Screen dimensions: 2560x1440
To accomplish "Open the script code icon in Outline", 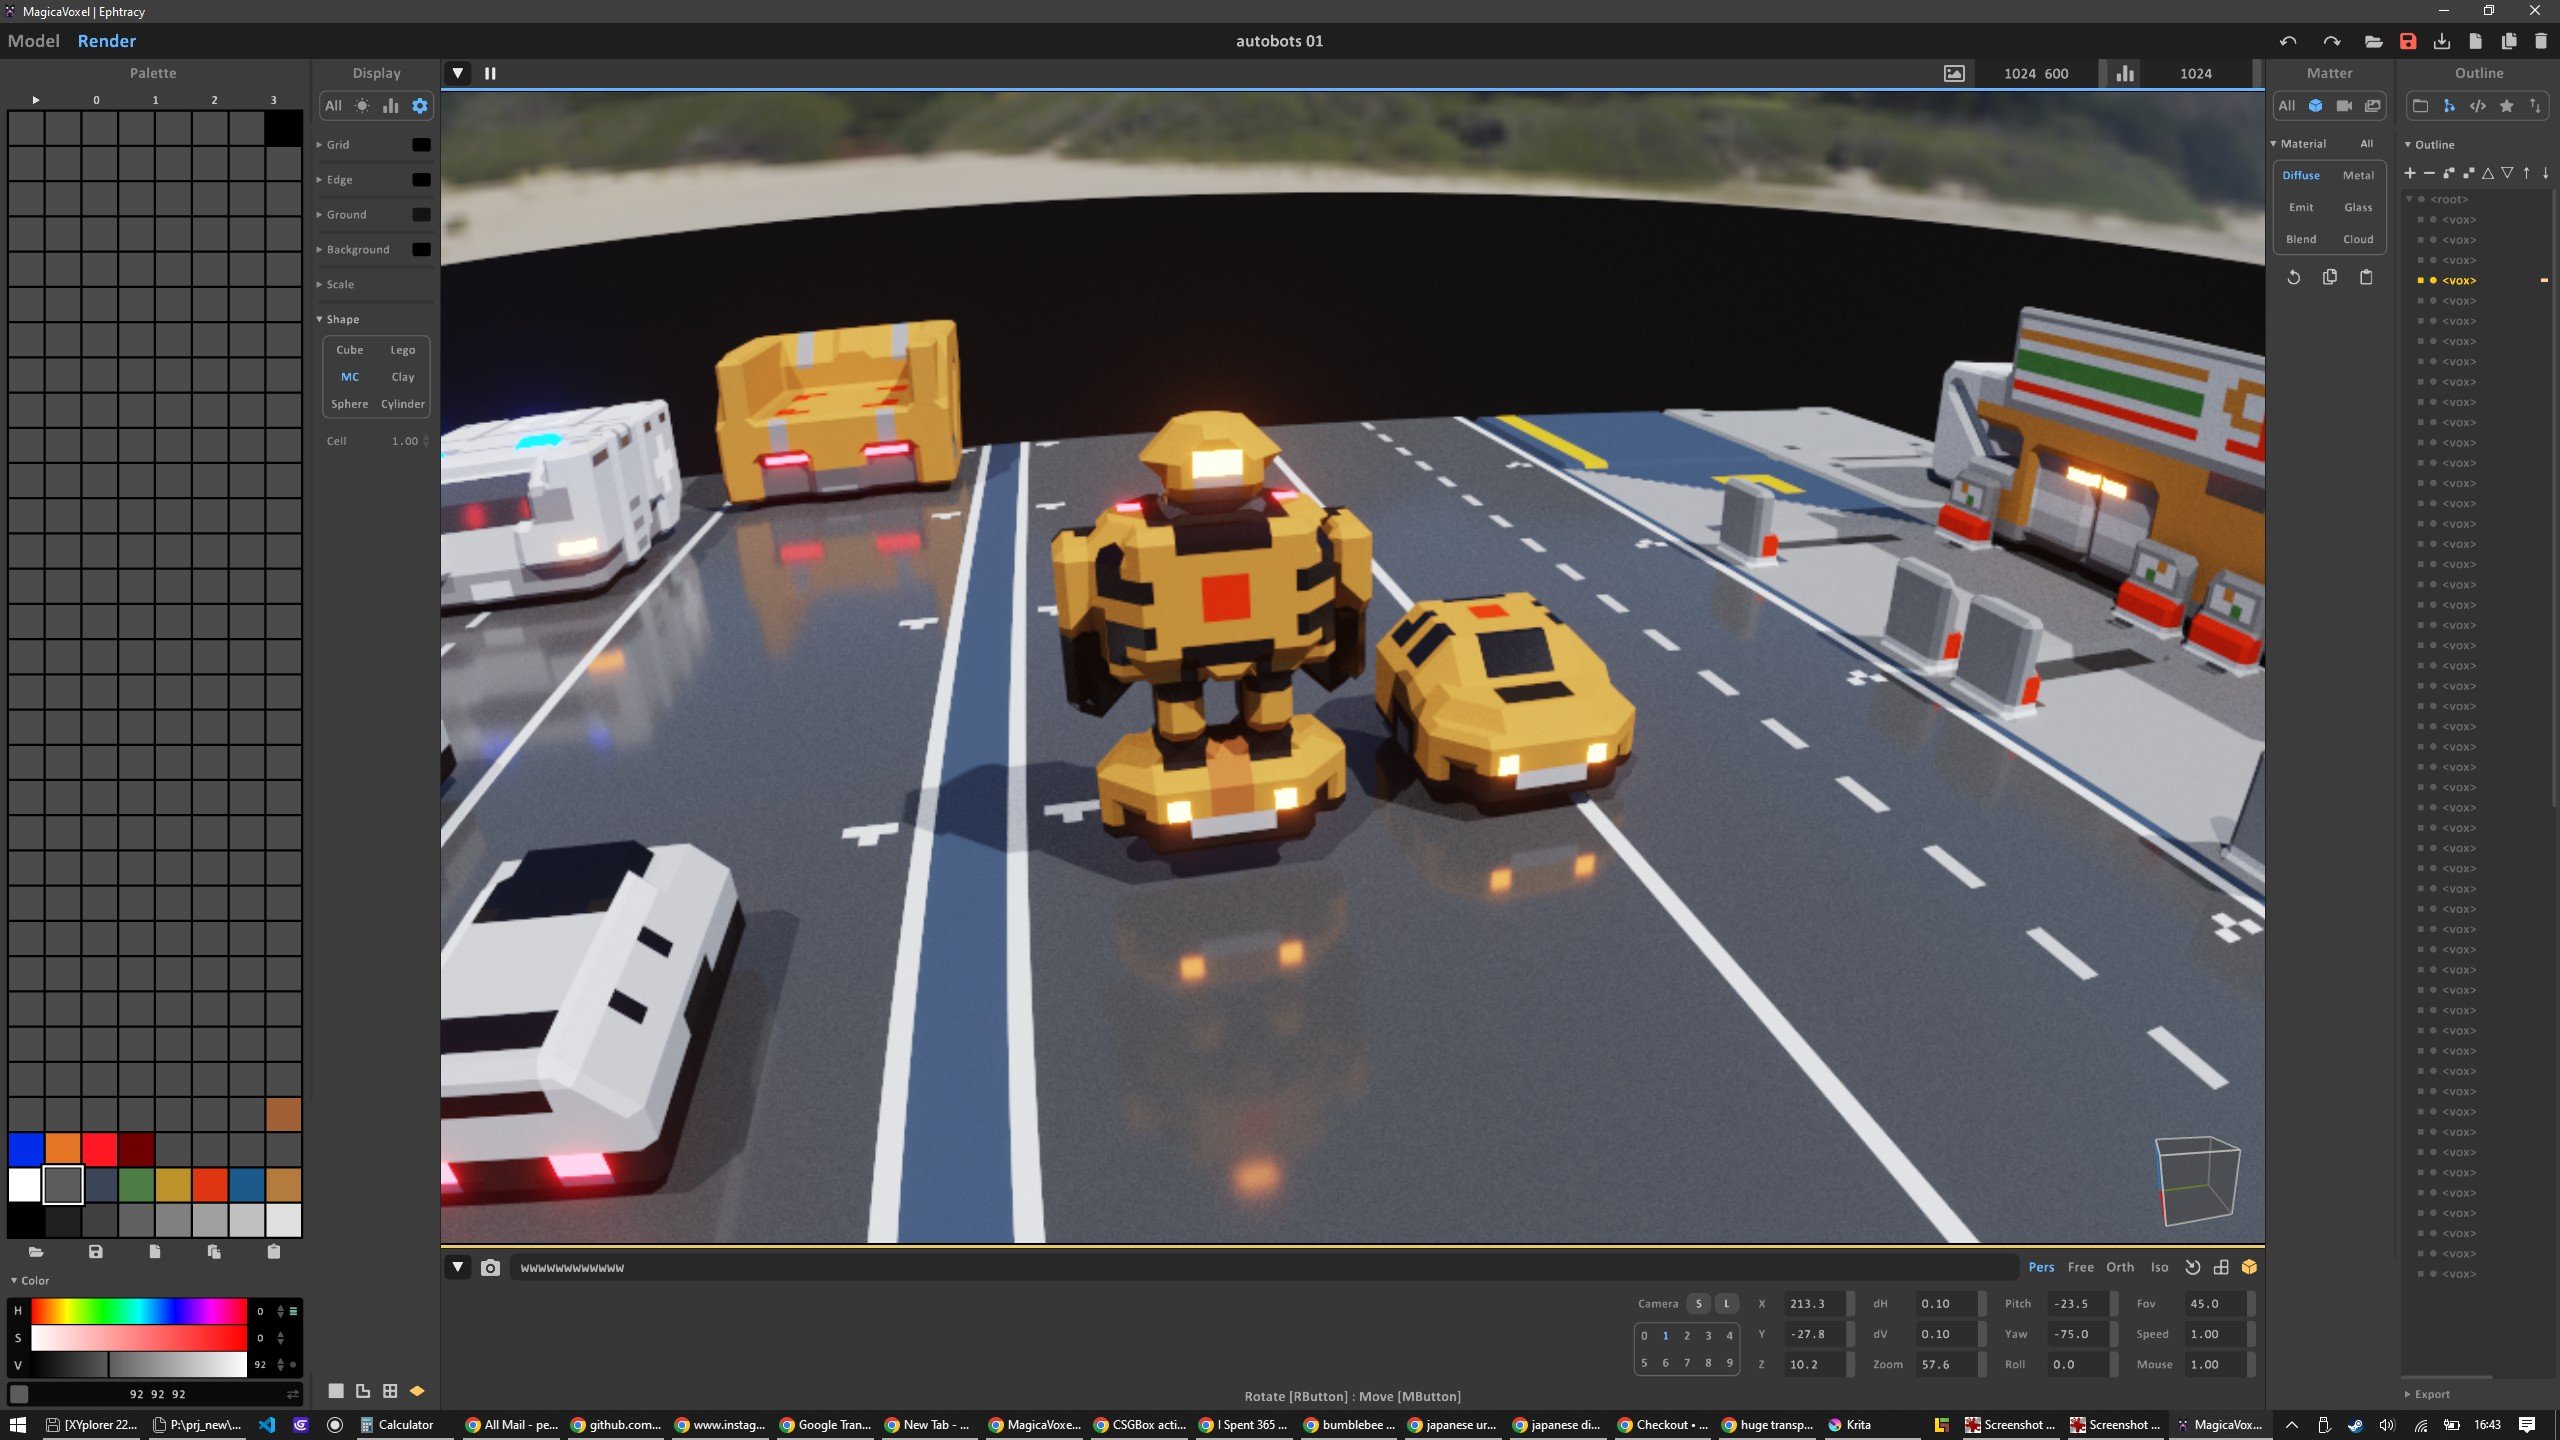I will (2478, 105).
